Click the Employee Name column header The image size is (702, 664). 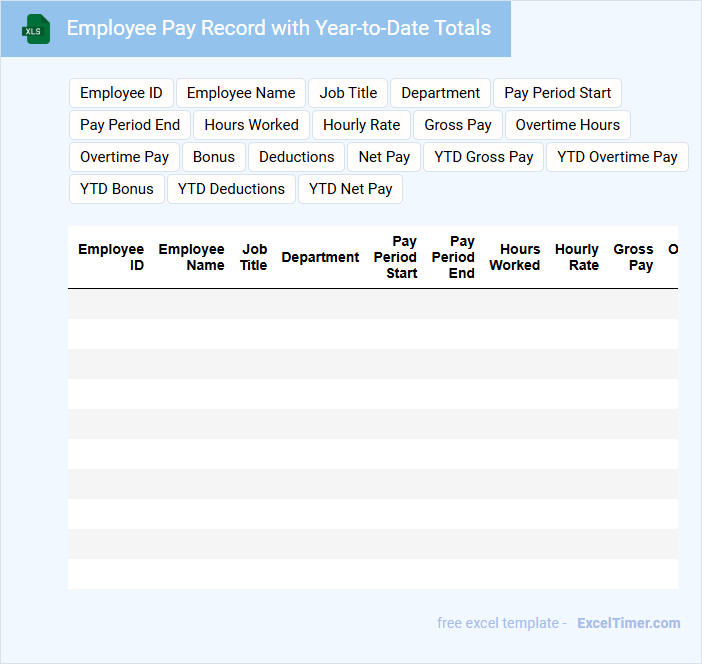(191, 257)
